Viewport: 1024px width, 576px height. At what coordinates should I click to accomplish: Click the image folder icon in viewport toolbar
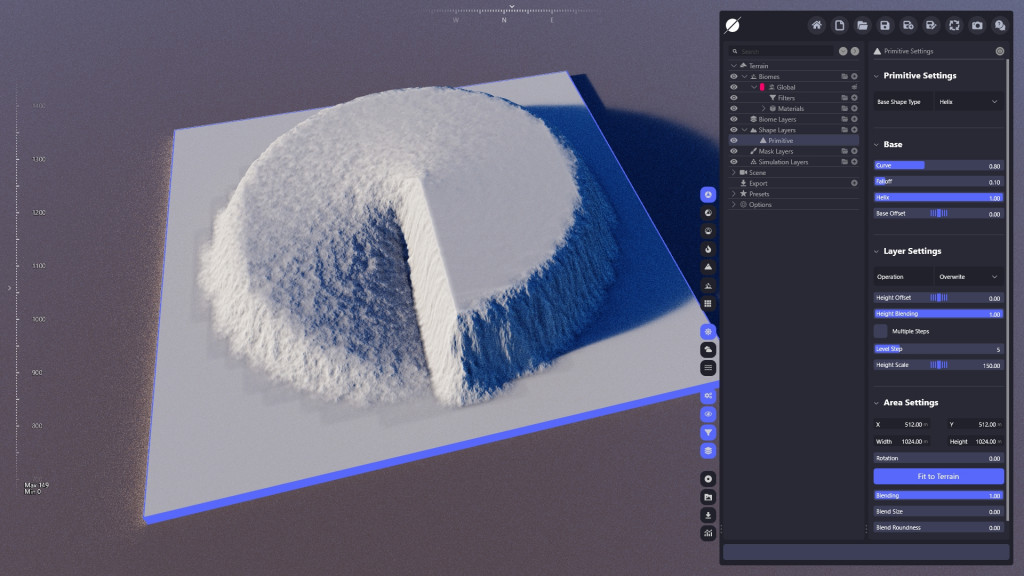[x=708, y=497]
